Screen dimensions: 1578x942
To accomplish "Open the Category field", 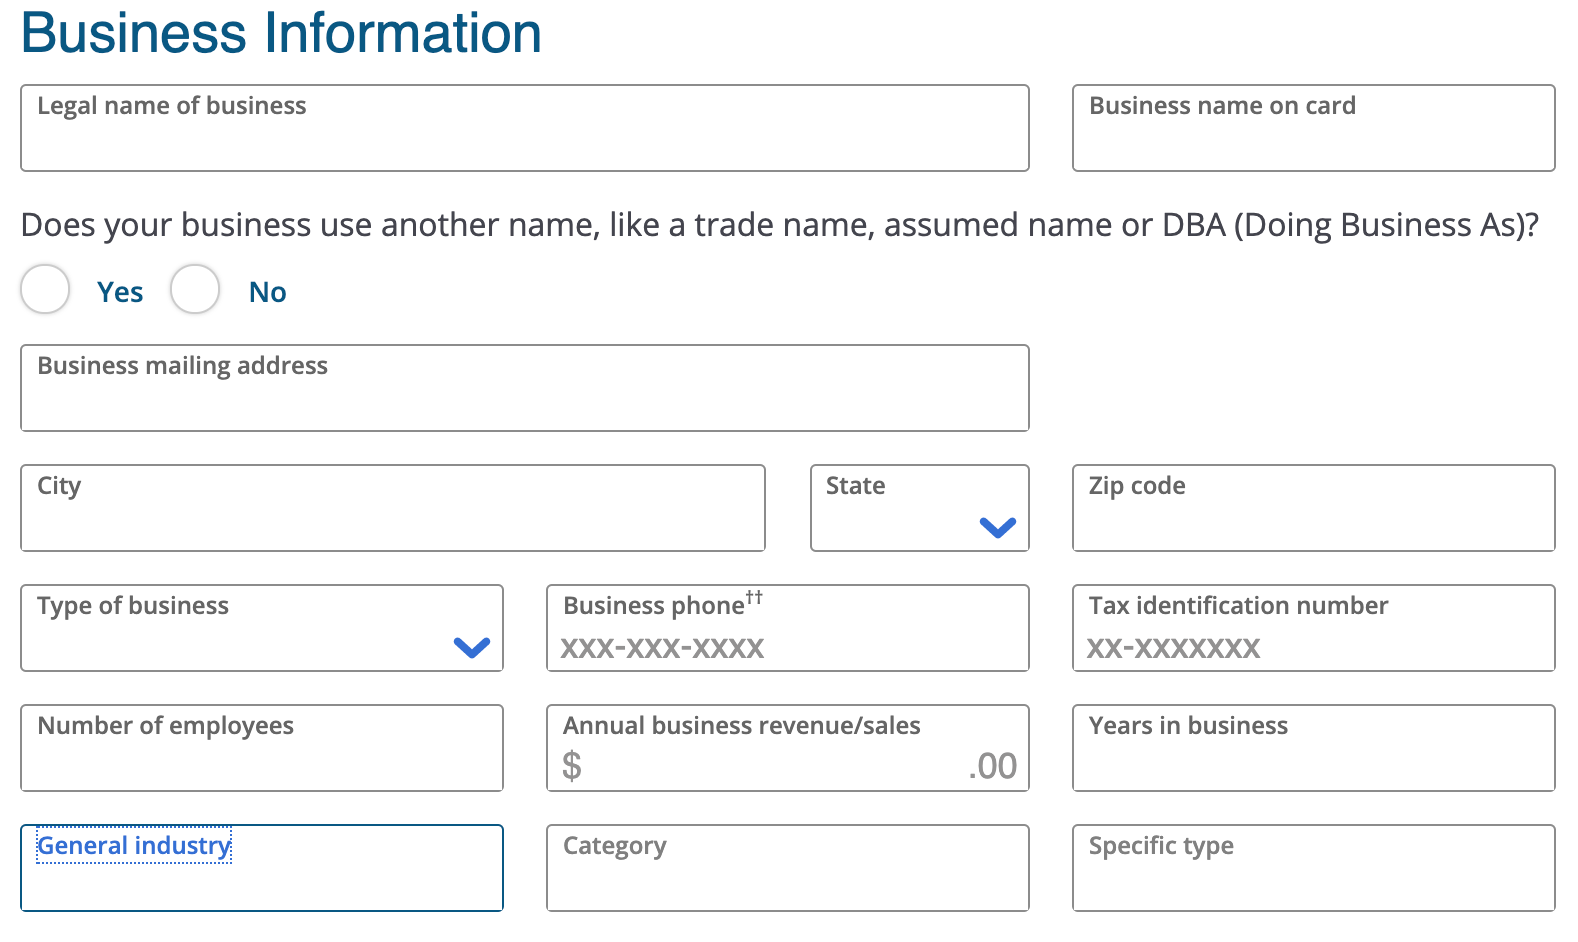I will [788, 868].
